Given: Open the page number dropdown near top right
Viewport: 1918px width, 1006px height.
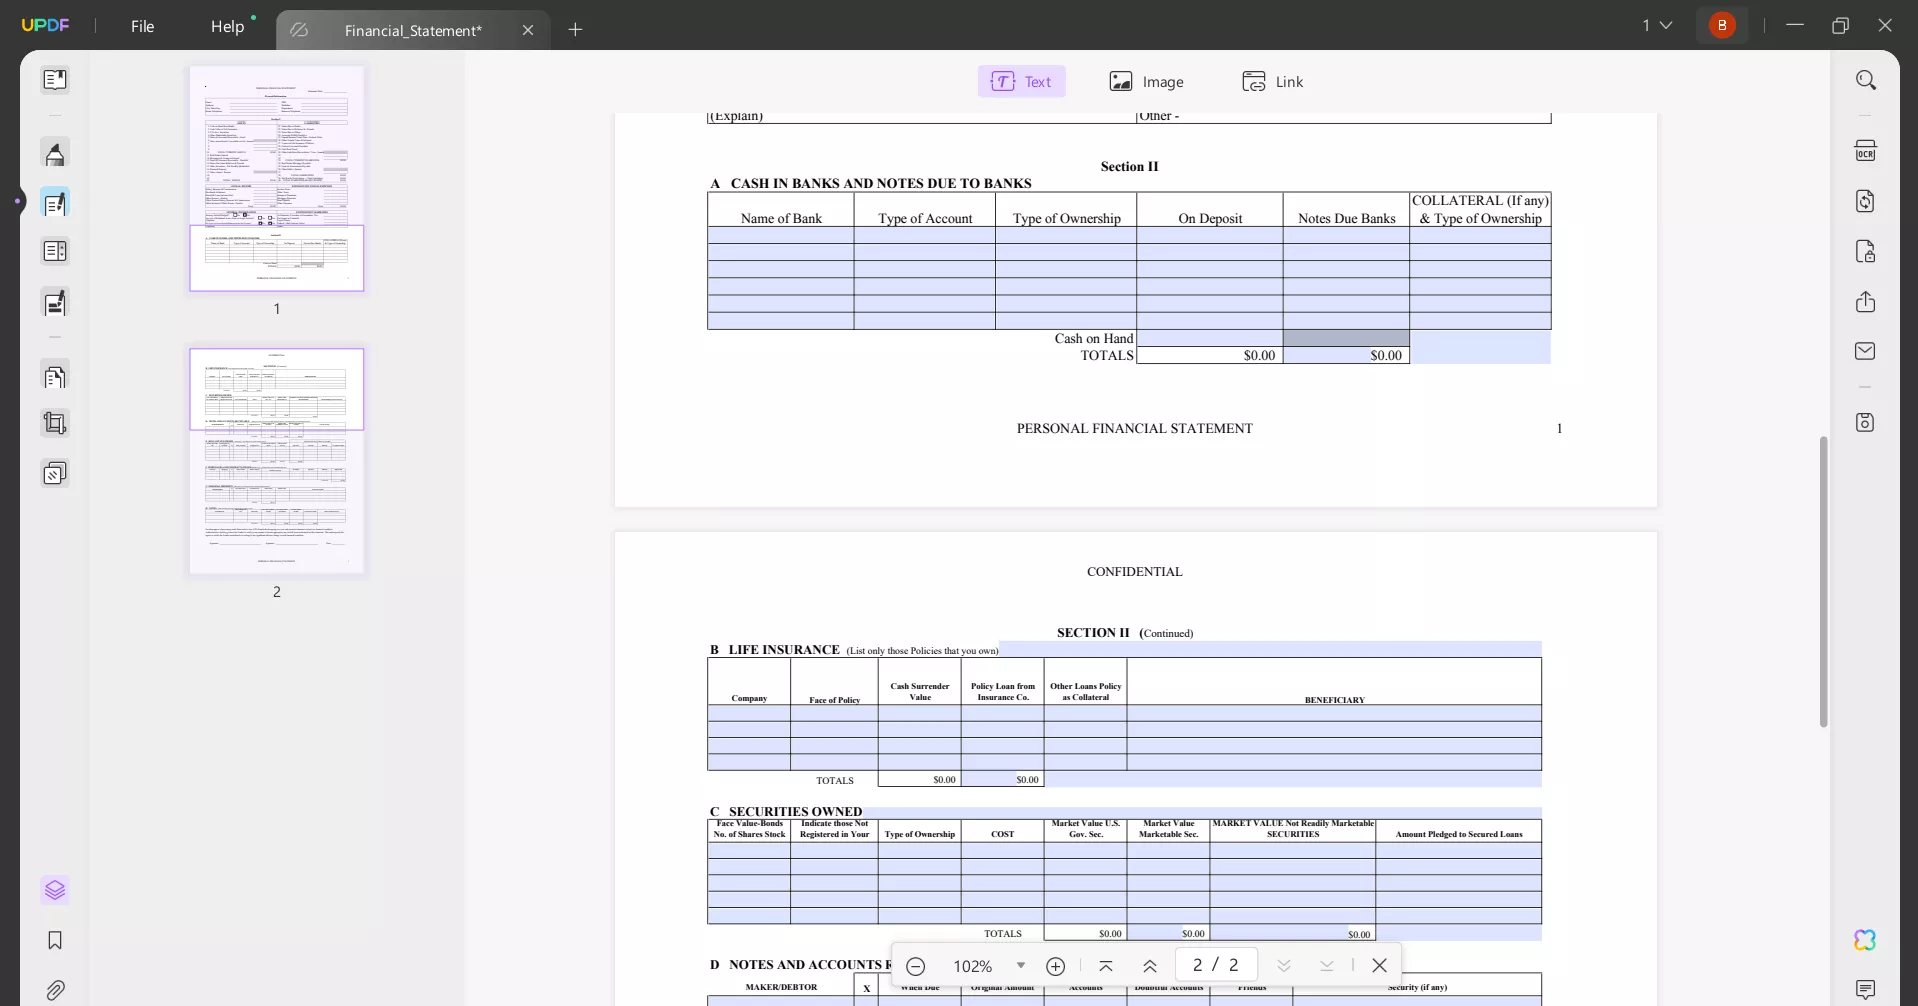Looking at the screenshot, I should tap(1657, 25).
